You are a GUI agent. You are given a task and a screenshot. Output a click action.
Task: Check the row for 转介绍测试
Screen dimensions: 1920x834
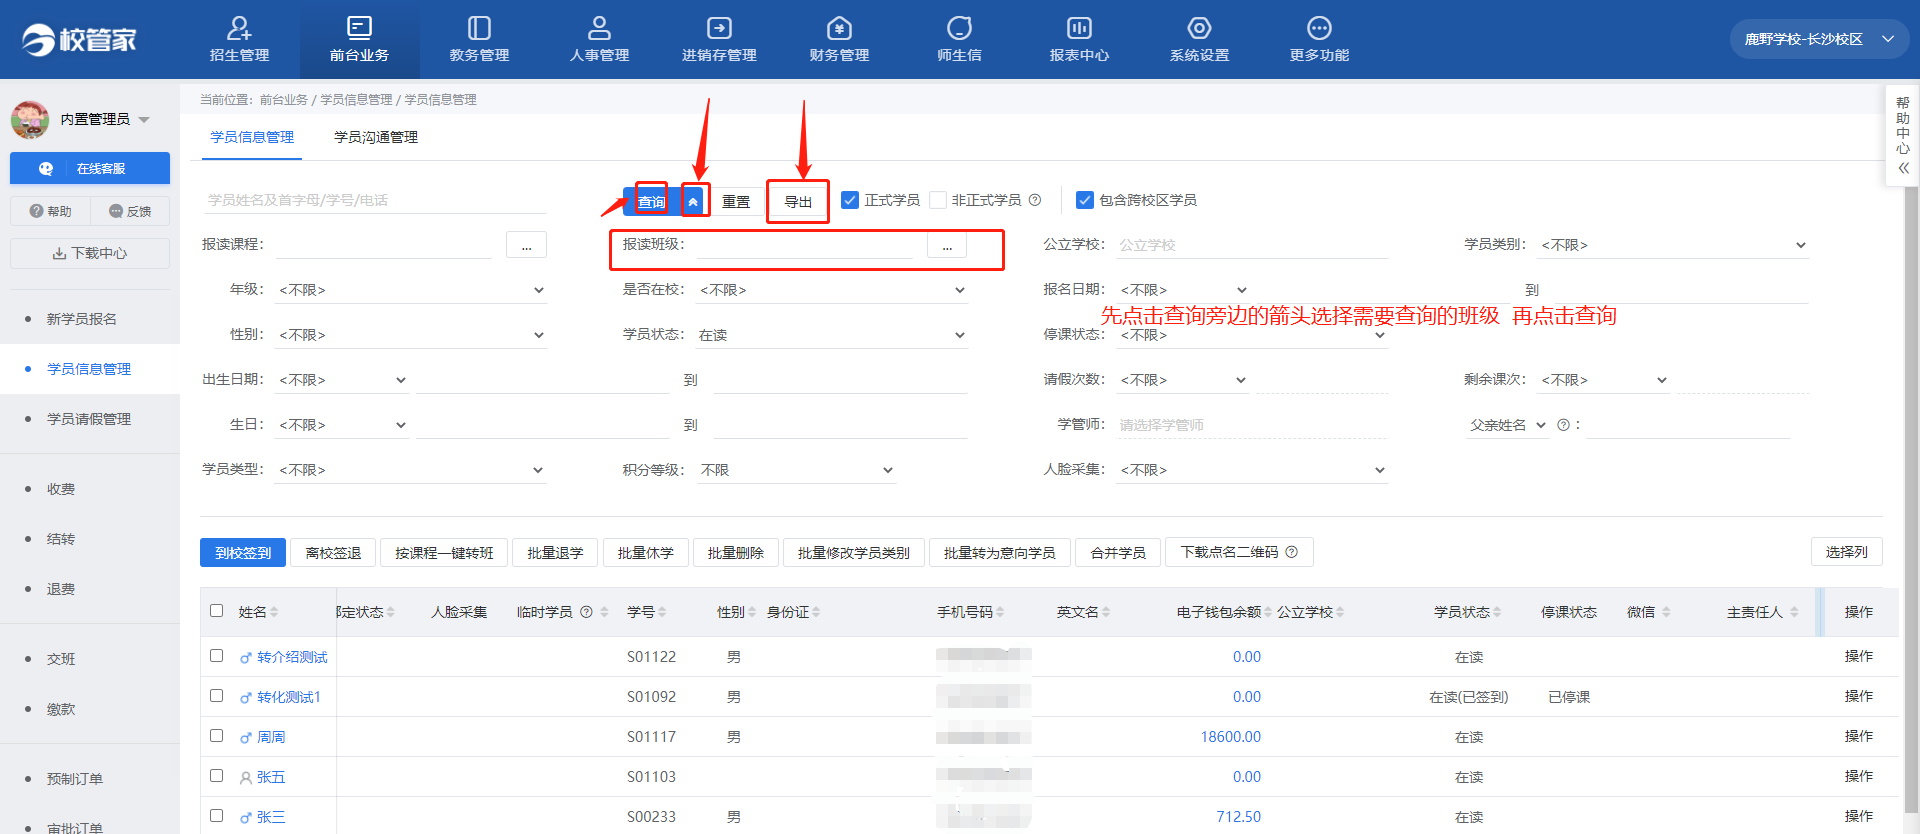click(217, 656)
